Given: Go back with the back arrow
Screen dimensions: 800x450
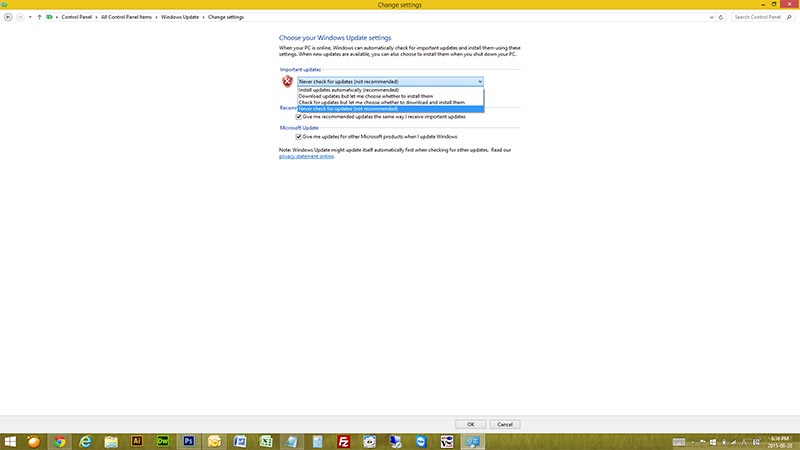Looking at the screenshot, I should pyautogui.click(x=8, y=17).
